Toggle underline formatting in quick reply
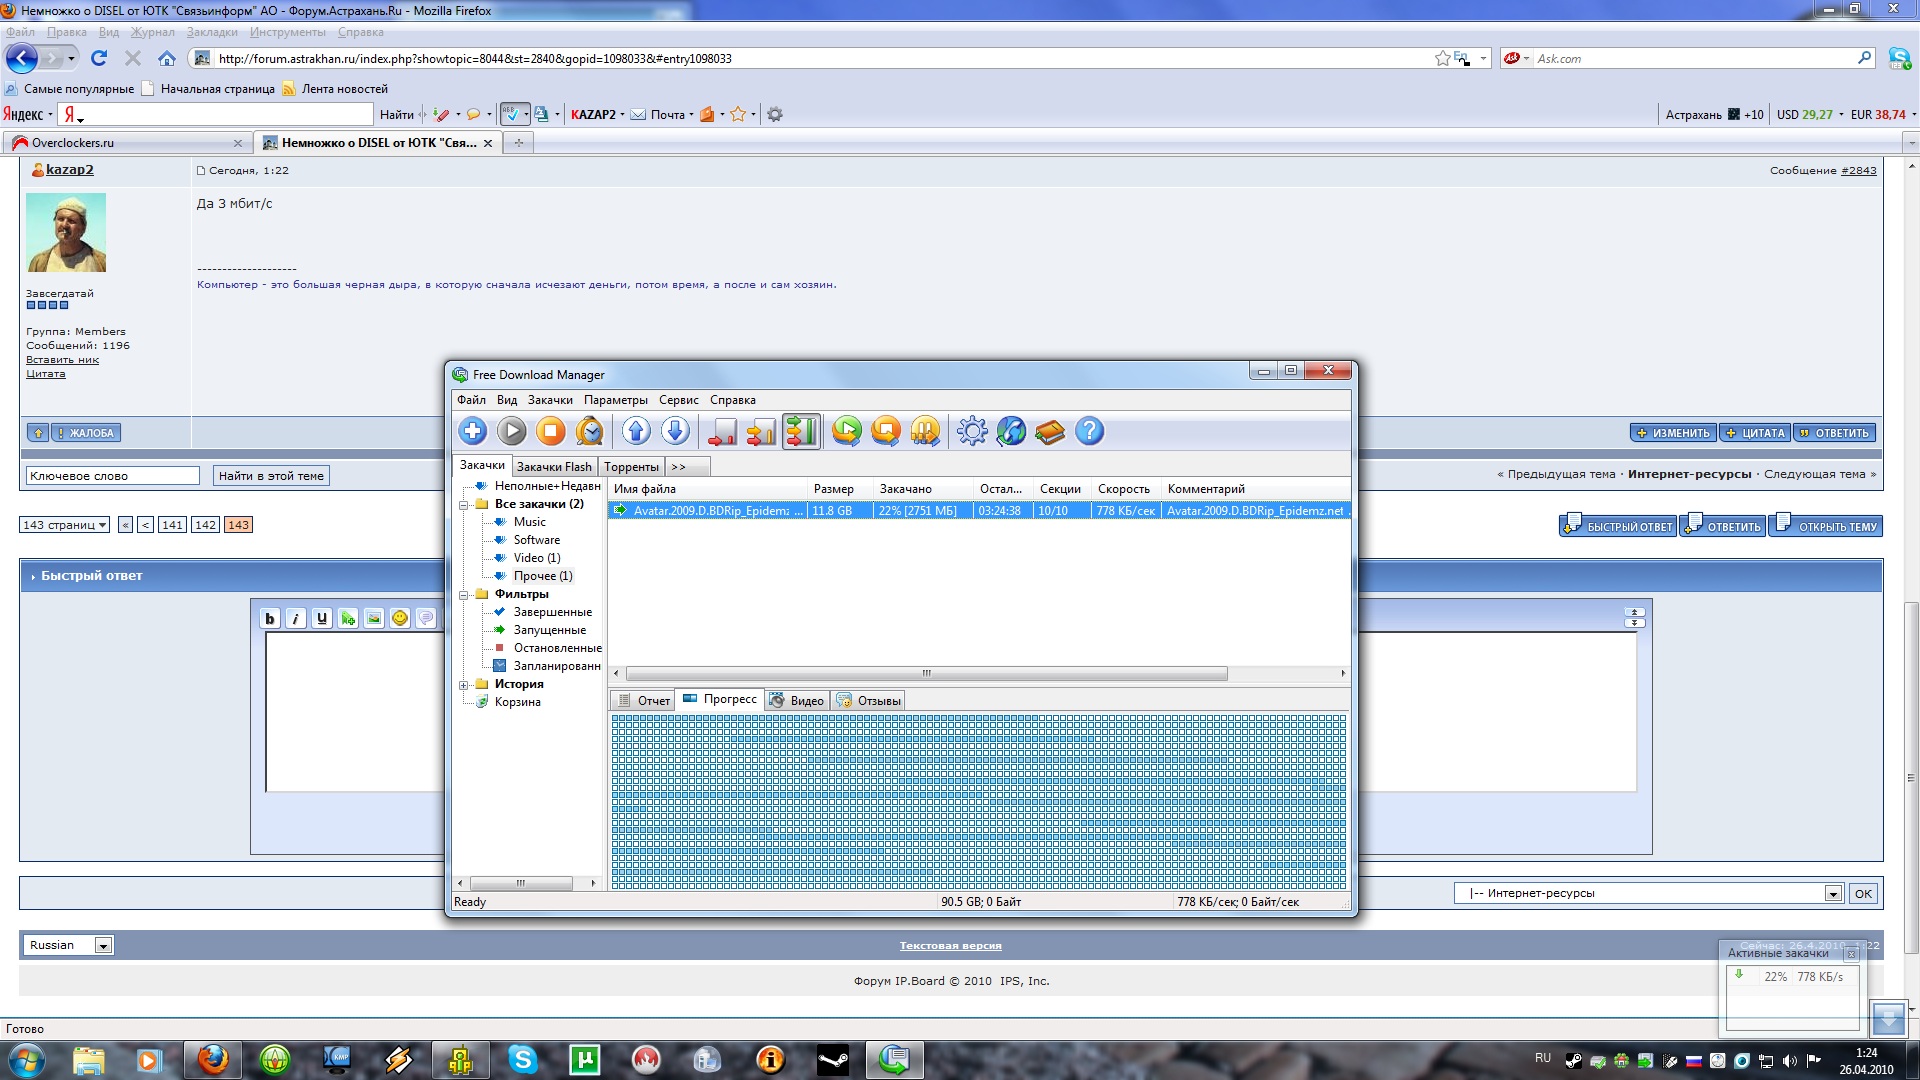The height and width of the screenshot is (1080, 1920). (321, 618)
